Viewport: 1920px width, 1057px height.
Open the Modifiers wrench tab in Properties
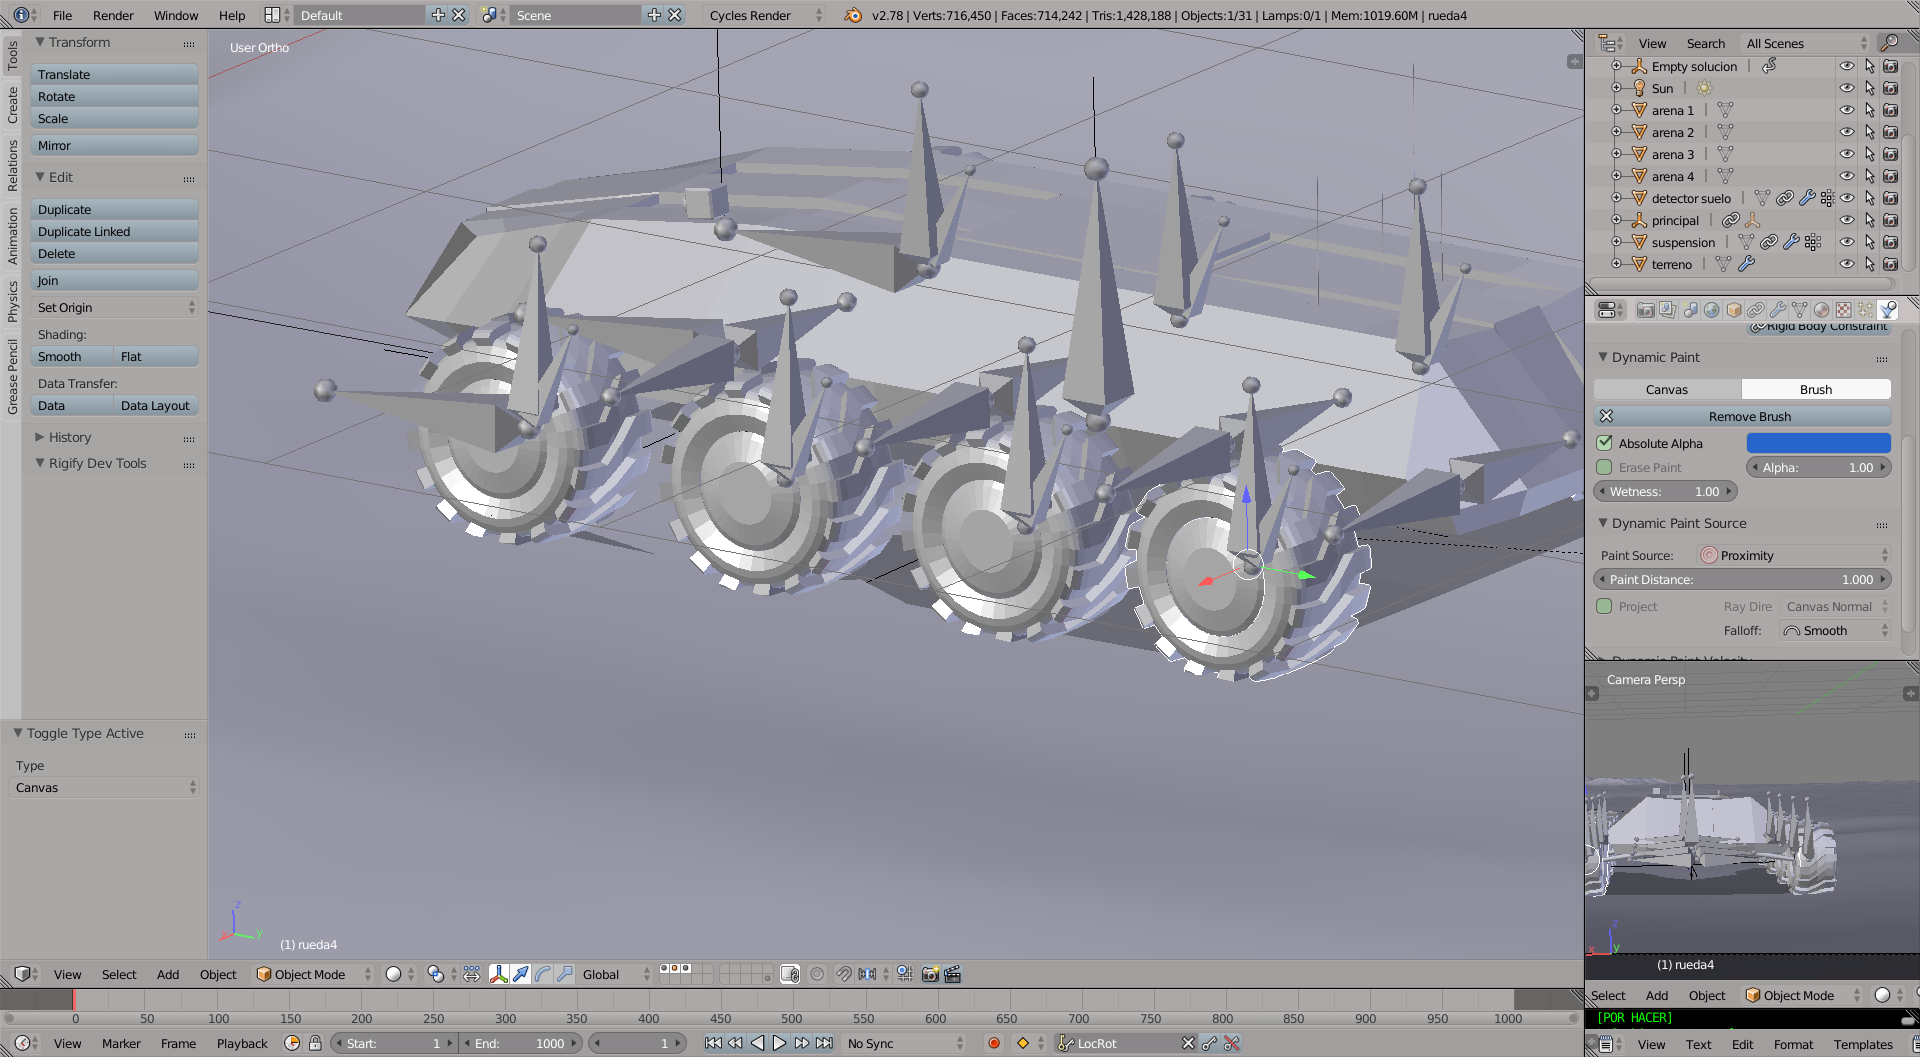[x=1778, y=310]
